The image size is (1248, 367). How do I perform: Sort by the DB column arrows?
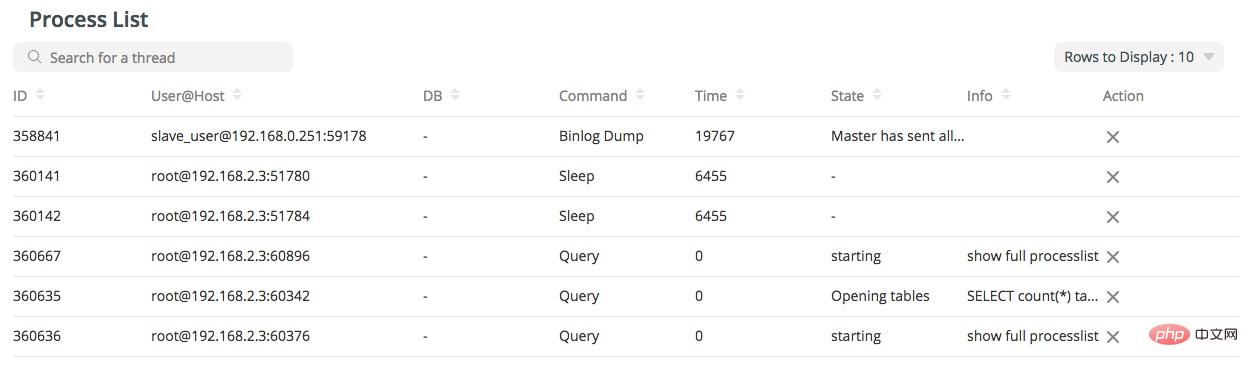point(455,95)
